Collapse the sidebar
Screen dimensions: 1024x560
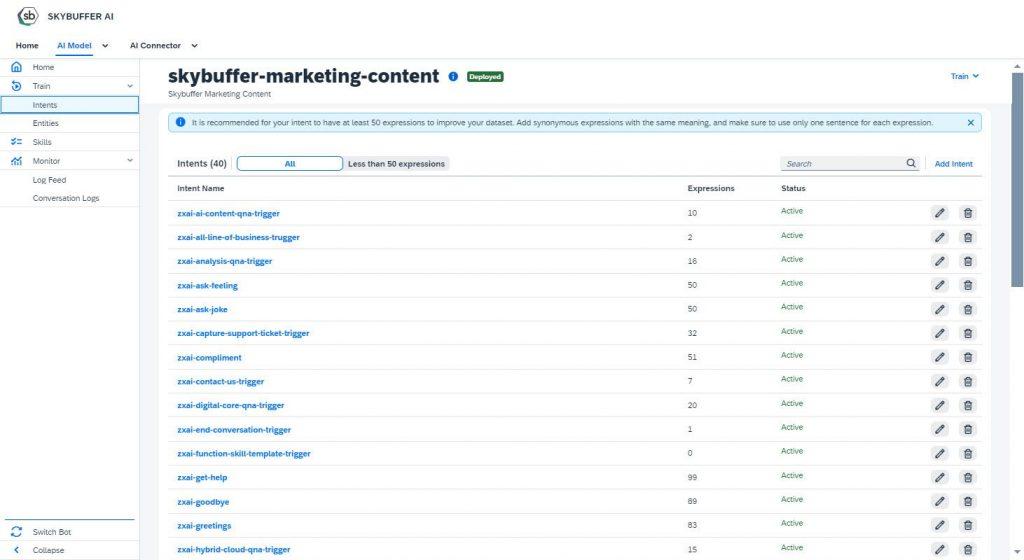coord(69,550)
